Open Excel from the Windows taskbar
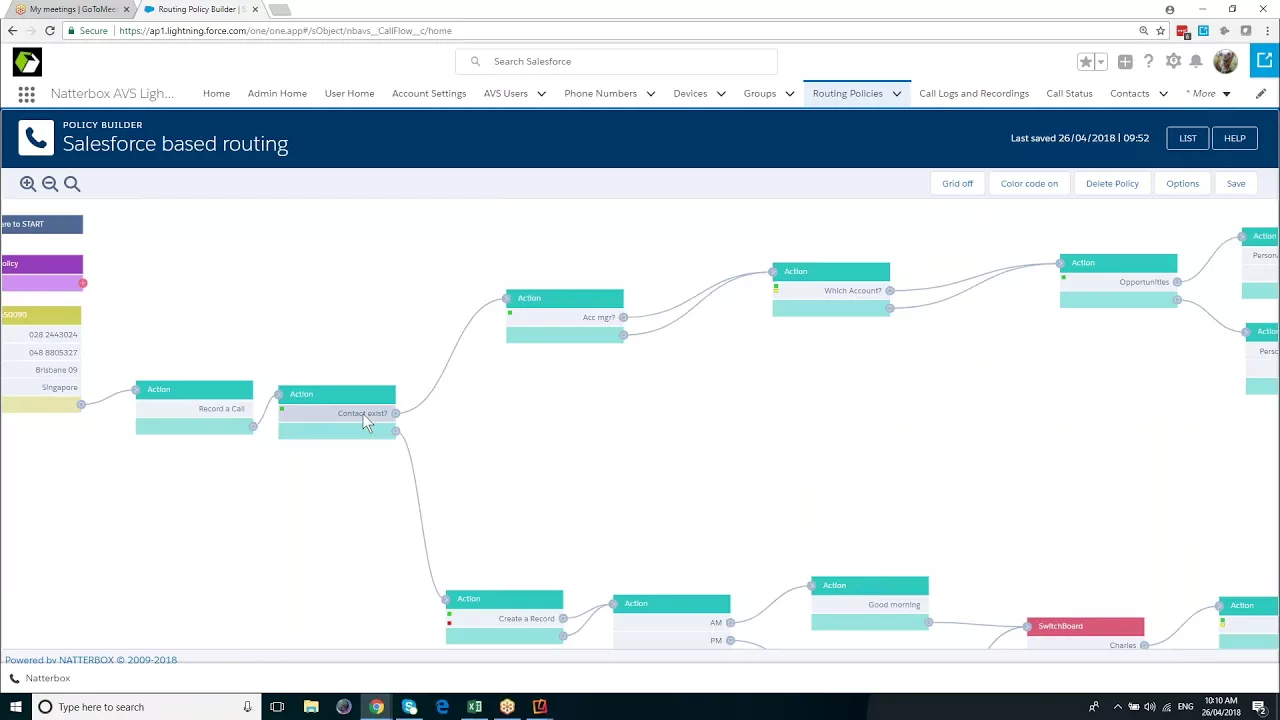Screen dimensions: 1280x720 (475, 707)
